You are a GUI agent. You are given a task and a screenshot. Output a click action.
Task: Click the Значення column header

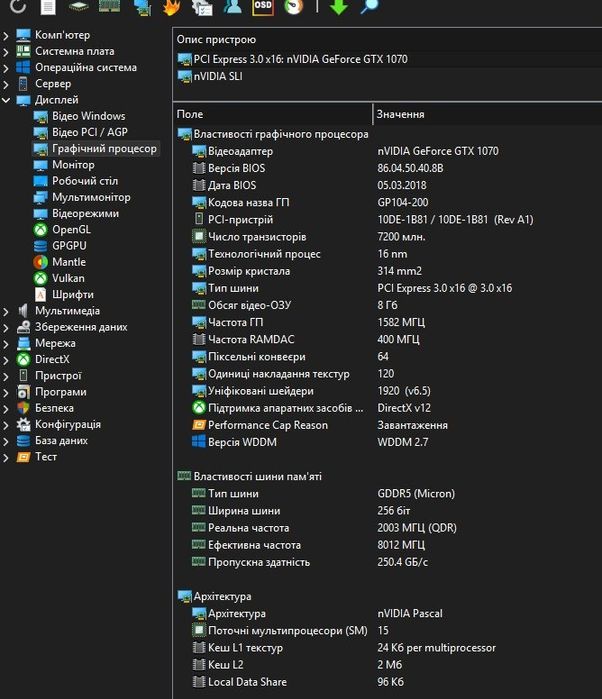coord(487,114)
